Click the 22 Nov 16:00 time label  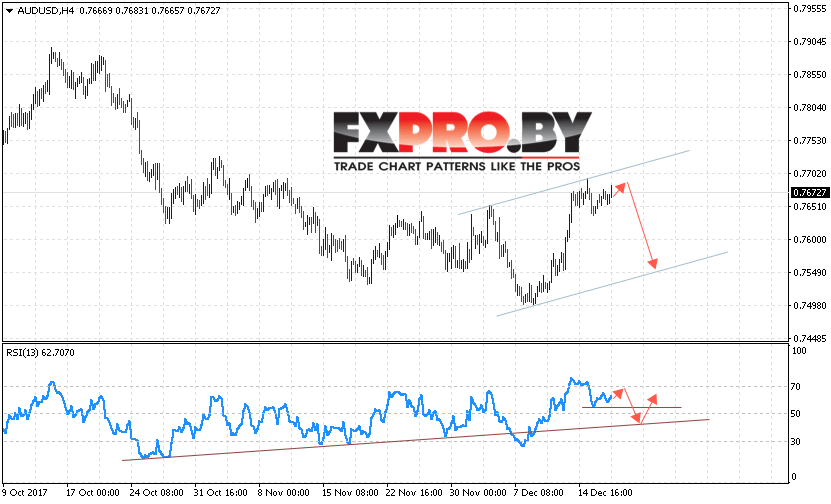tap(414, 493)
